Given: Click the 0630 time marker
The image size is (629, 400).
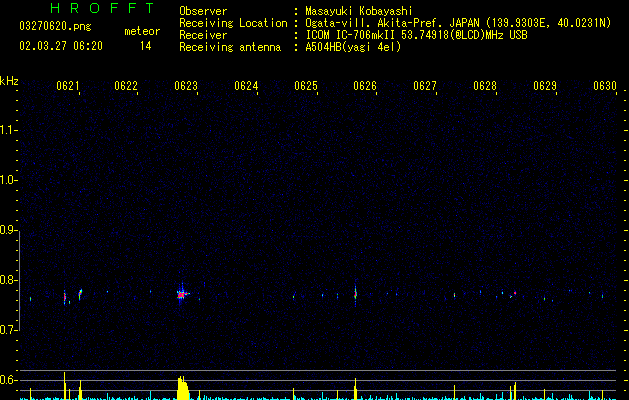Looking at the screenshot, I should [x=605, y=85].
